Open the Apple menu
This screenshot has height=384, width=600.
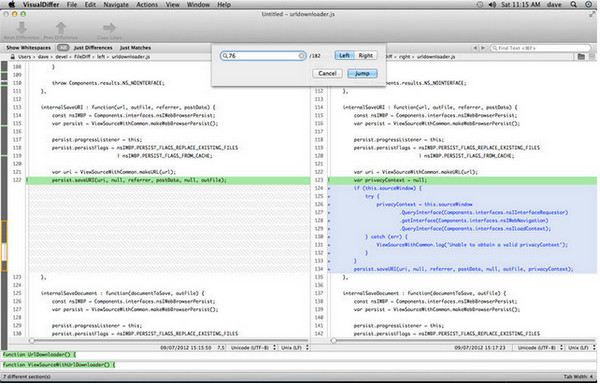point(12,5)
